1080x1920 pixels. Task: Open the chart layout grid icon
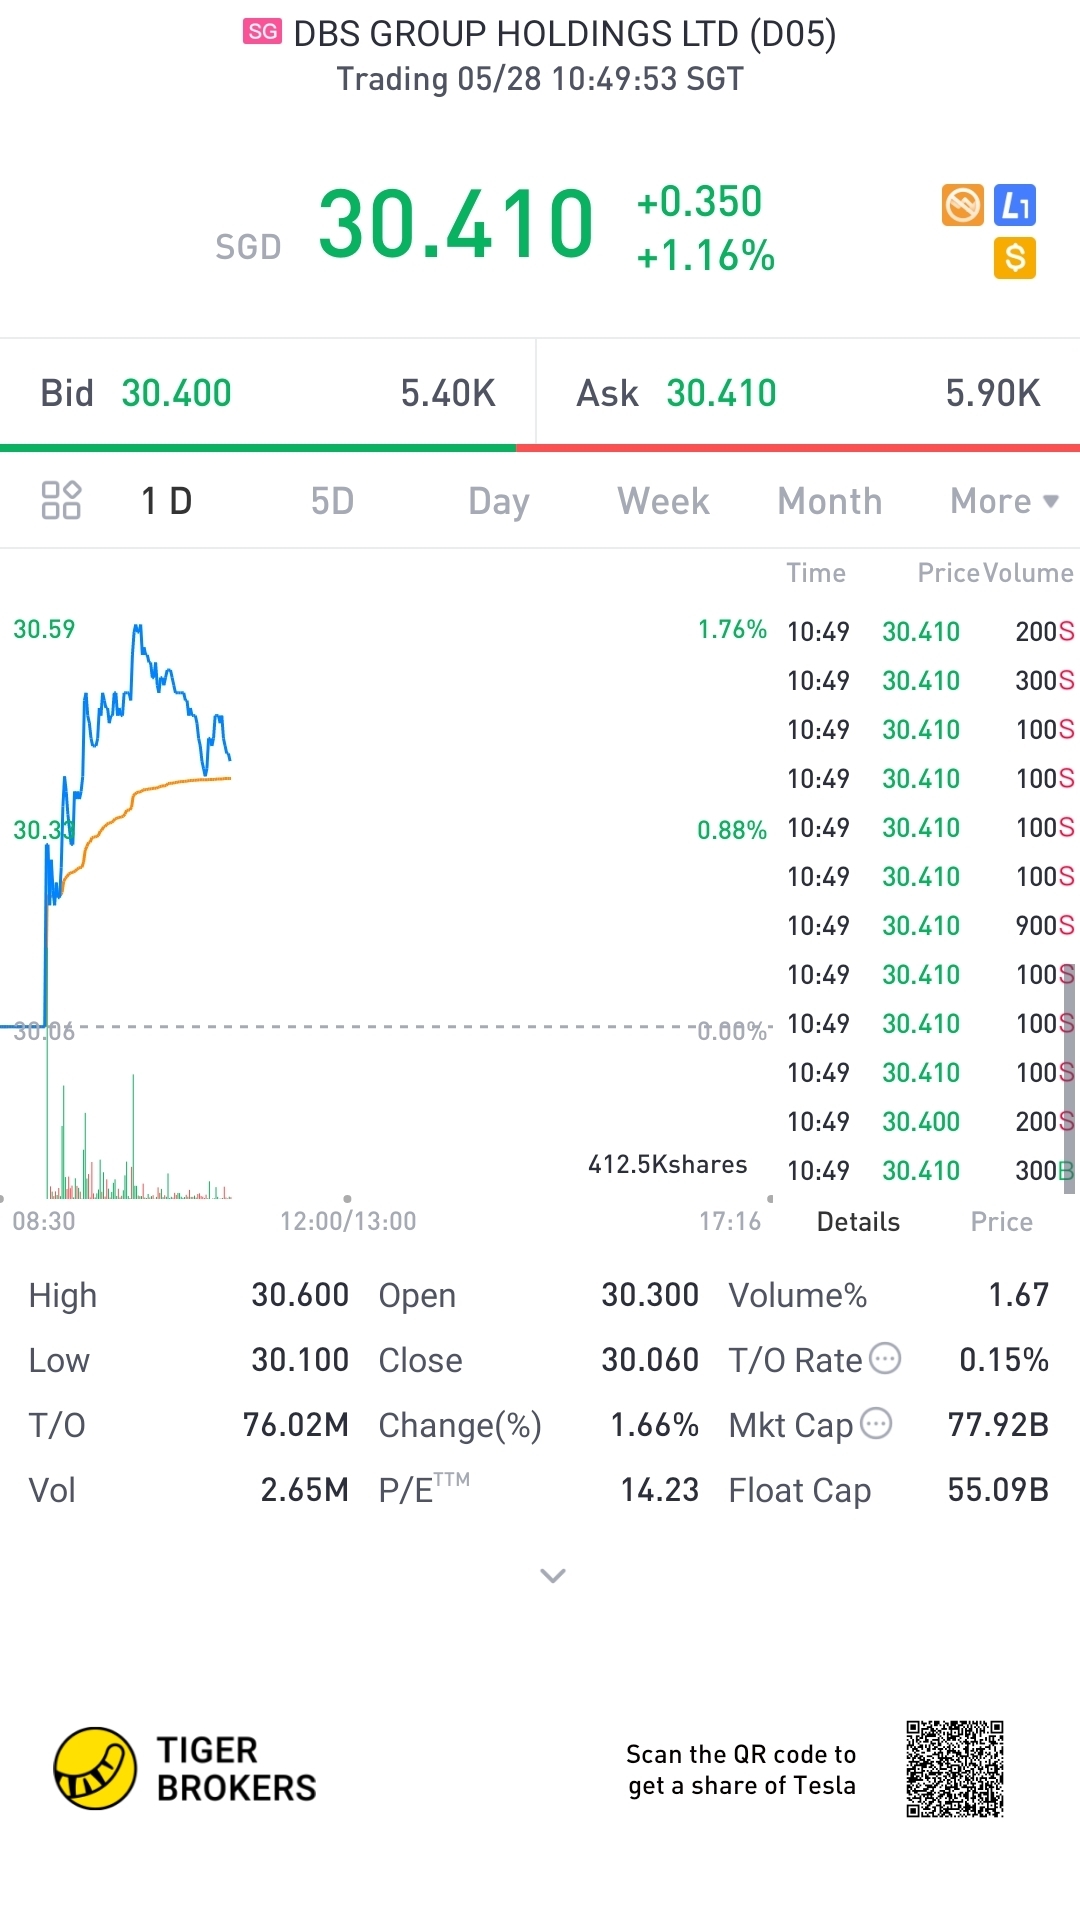(x=61, y=500)
